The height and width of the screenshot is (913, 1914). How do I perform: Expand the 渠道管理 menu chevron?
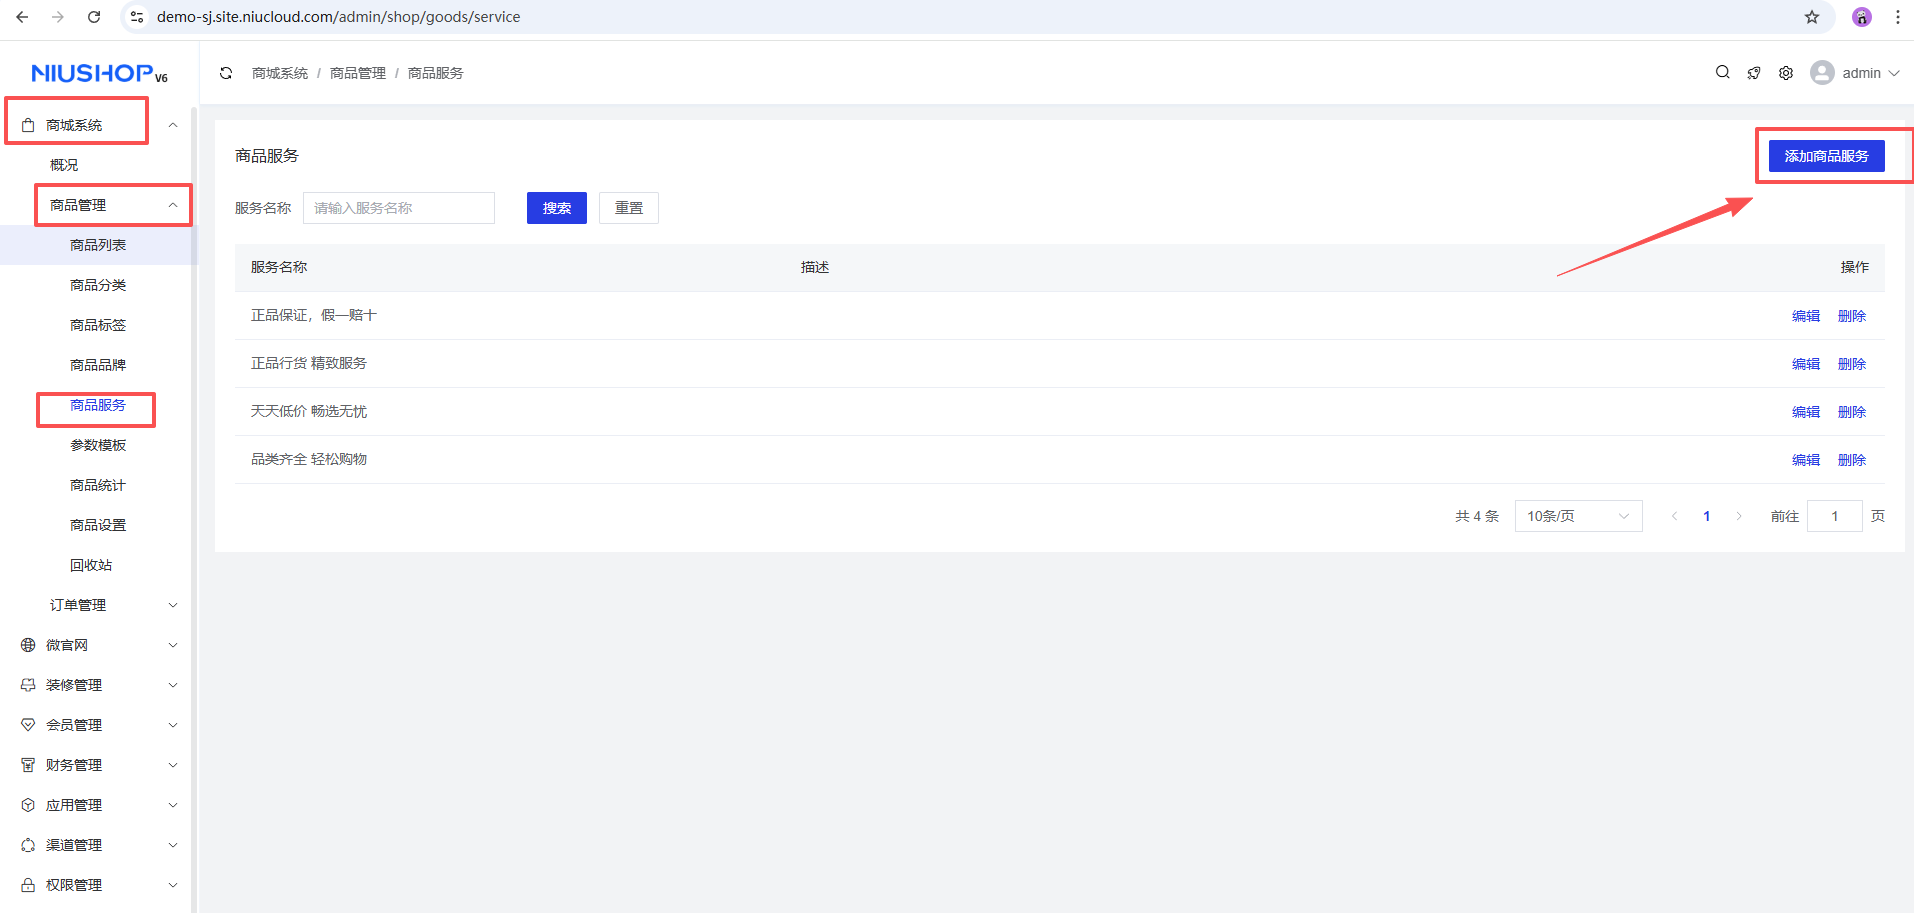click(173, 845)
